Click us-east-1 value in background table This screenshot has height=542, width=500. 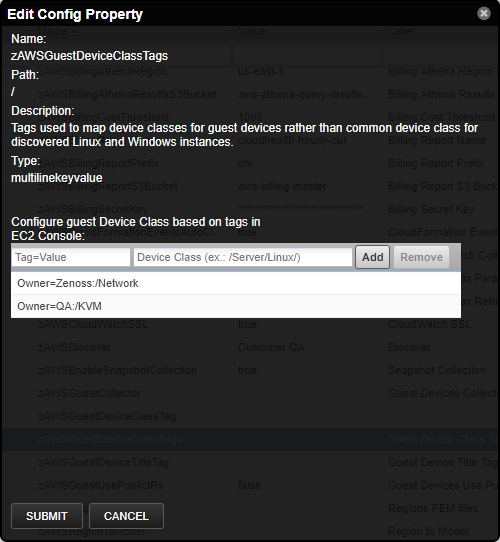pos(261,72)
